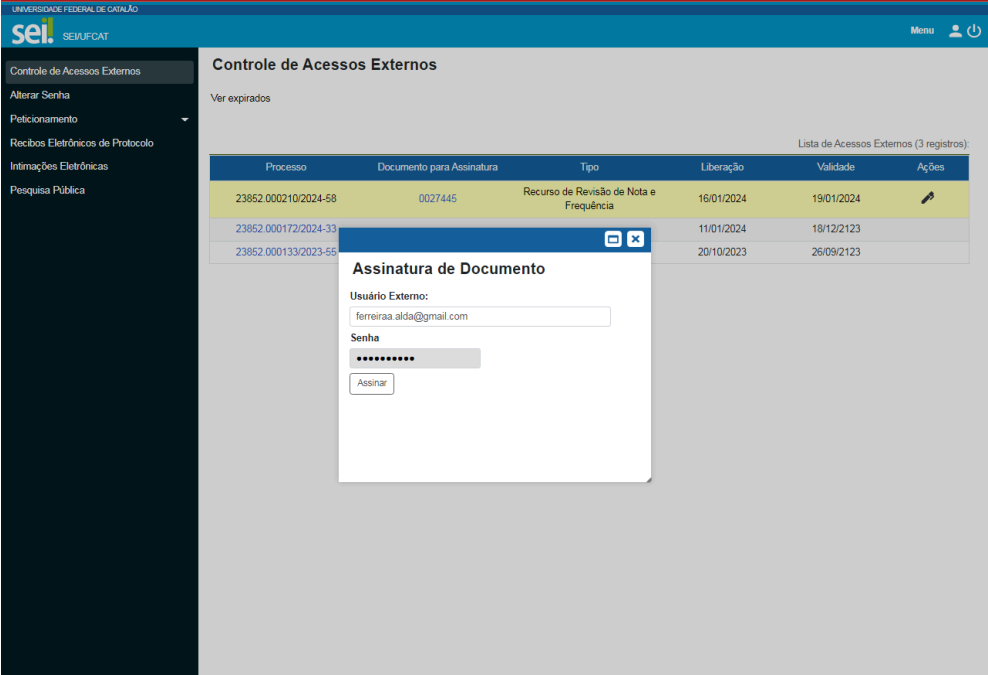Screen dimensions: 988x675
Task: Click the SEI/UFCAT label
Action: (x=86, y=37)
